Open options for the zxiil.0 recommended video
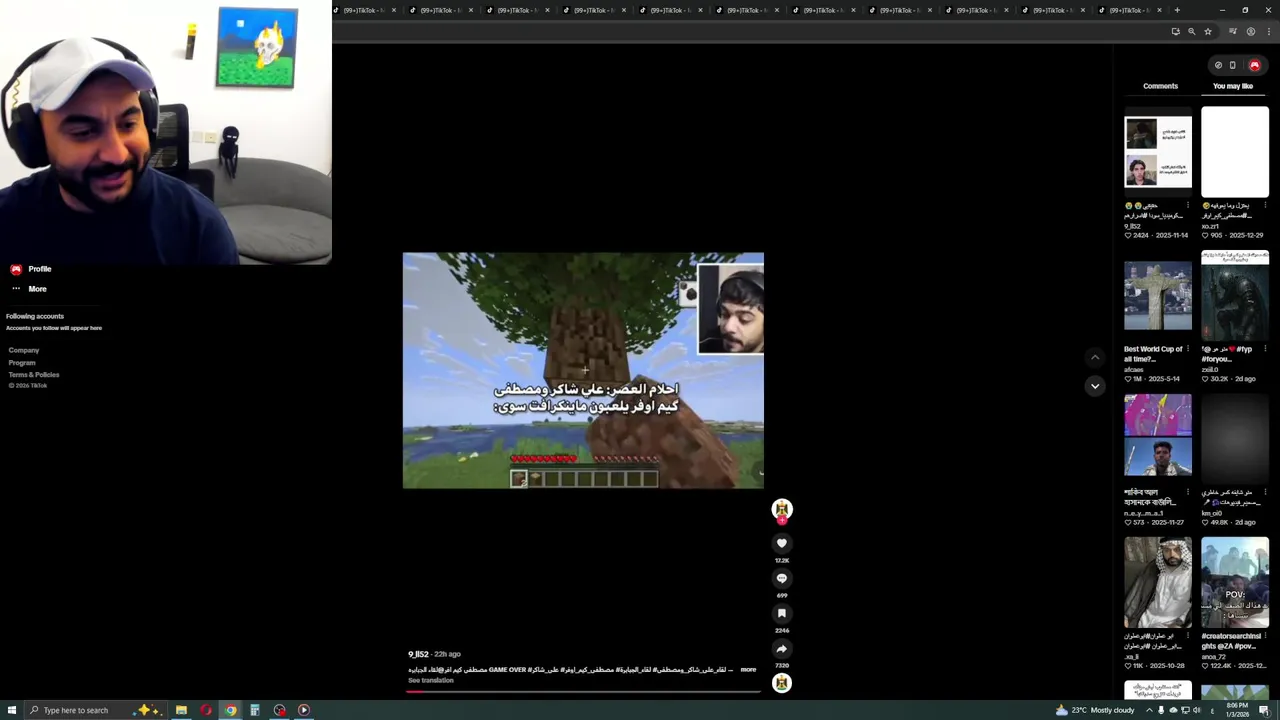The image size is (1280, 720). [1265, 349]
